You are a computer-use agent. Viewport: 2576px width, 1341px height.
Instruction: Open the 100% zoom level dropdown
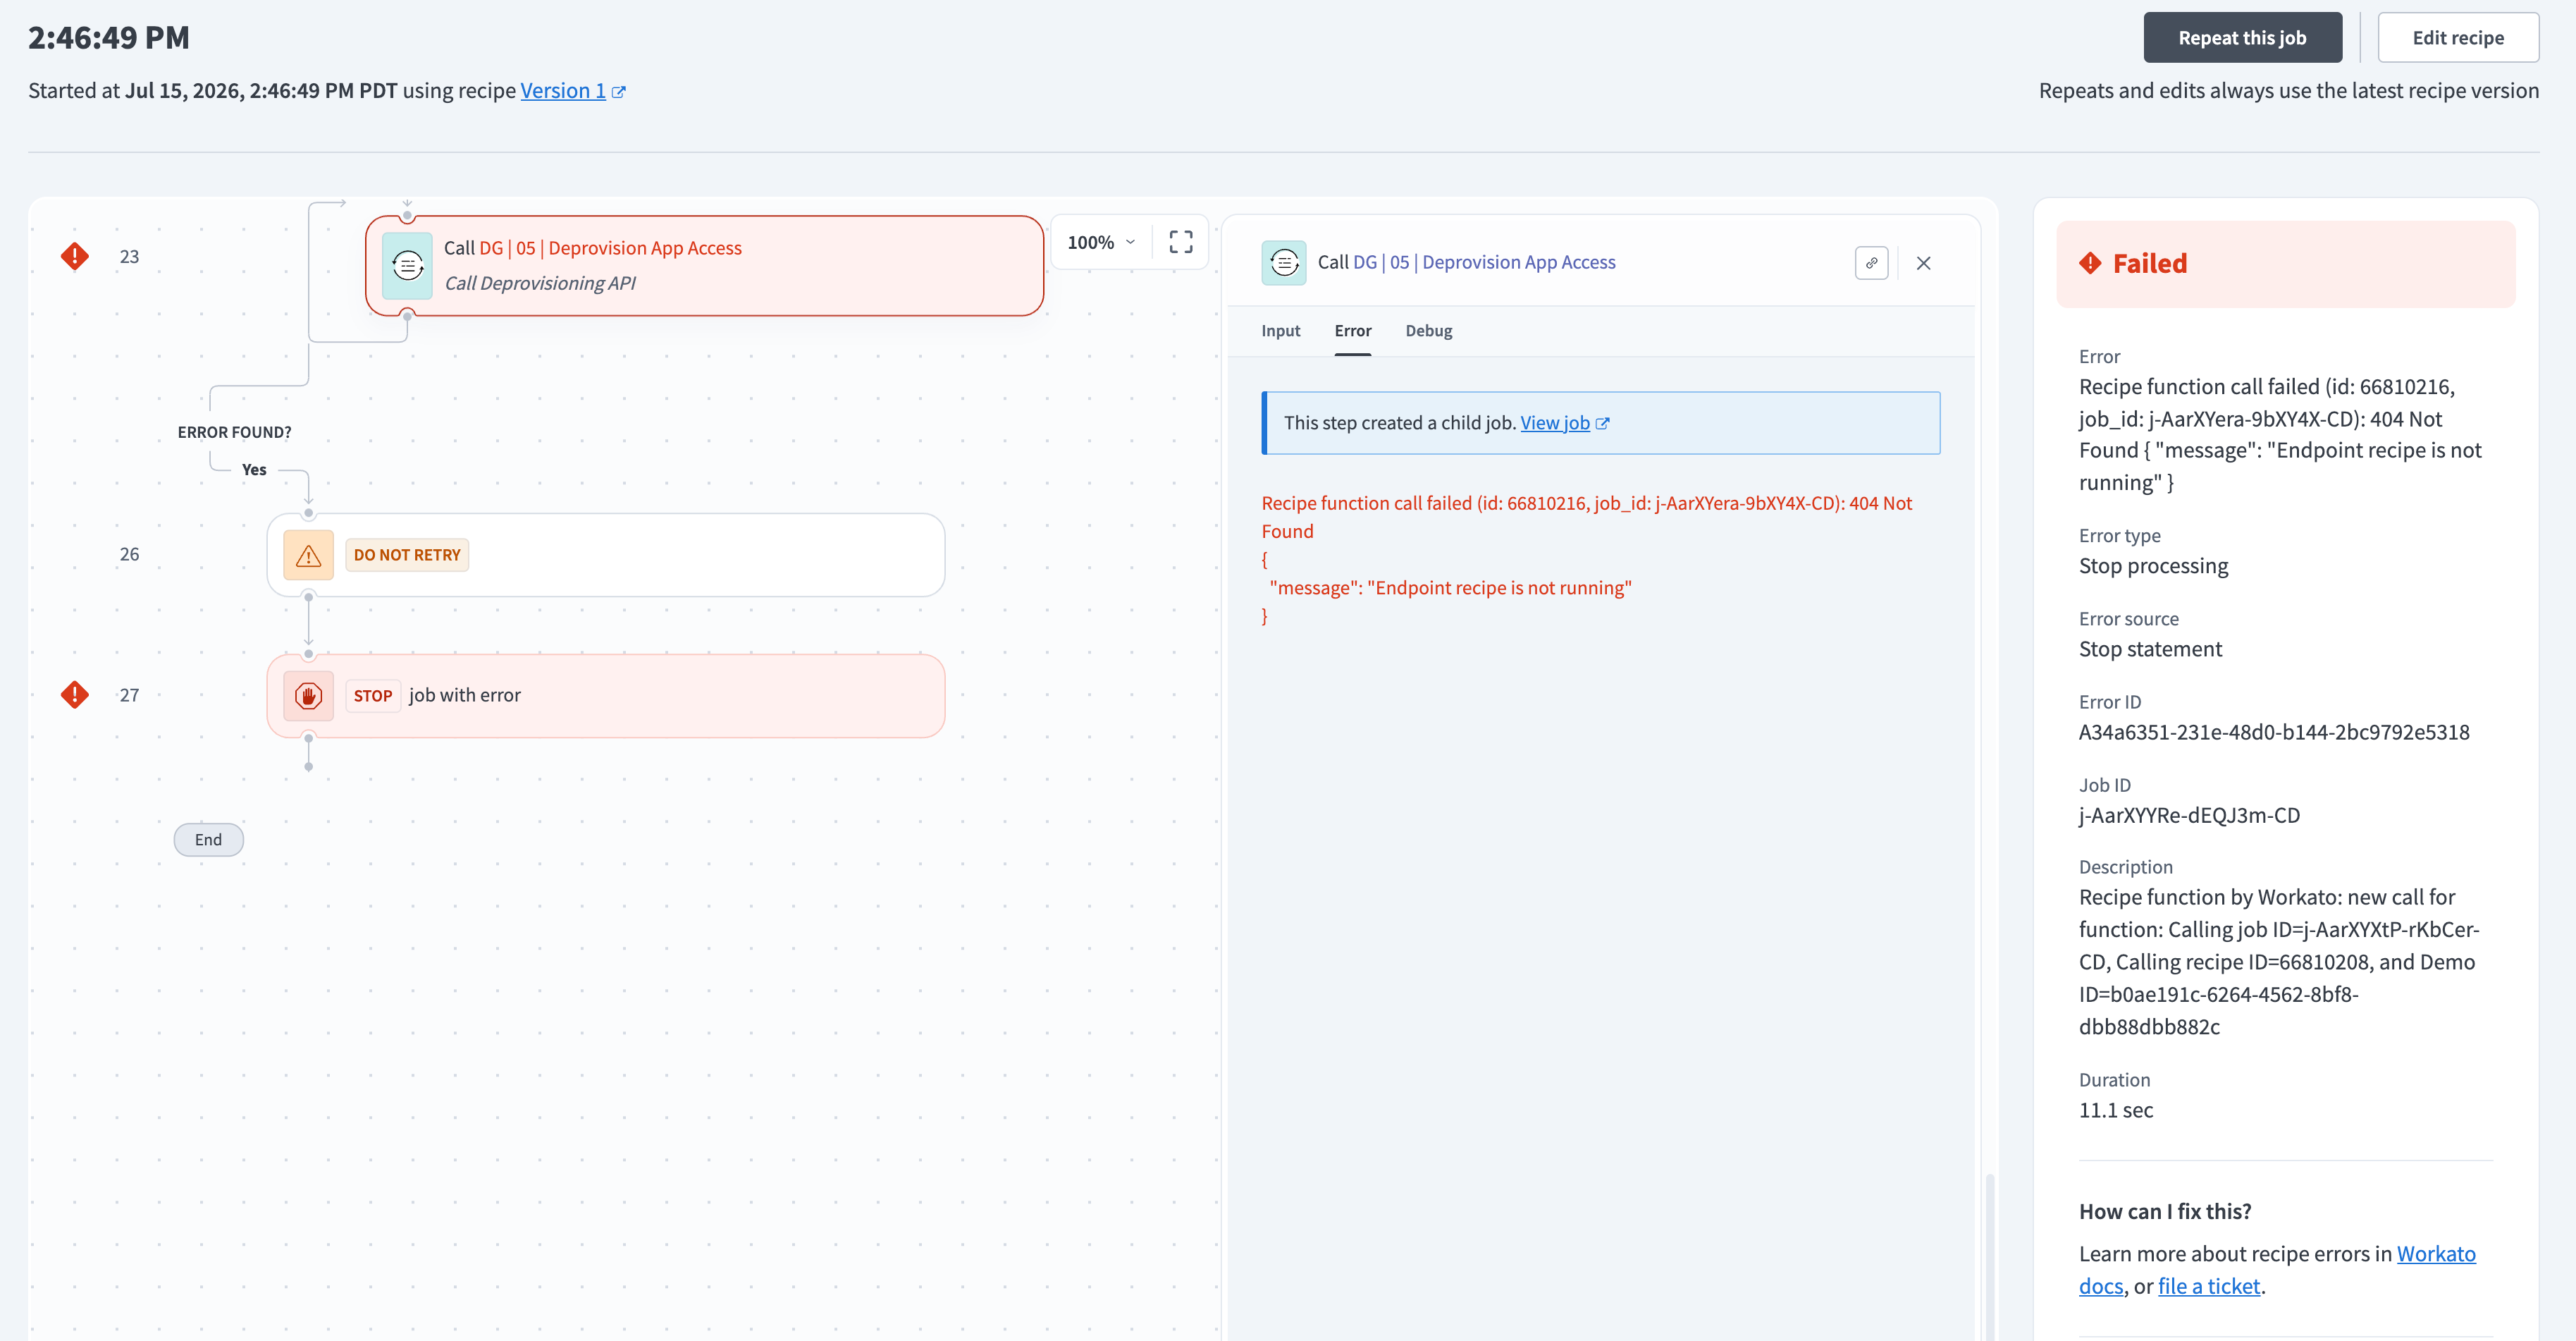tap(1101, 242)
